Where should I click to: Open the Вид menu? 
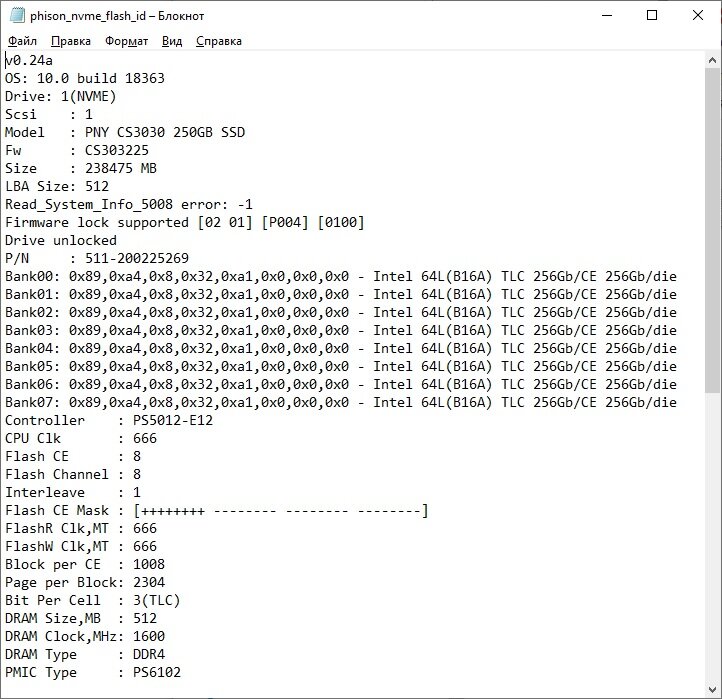[172, 41]
